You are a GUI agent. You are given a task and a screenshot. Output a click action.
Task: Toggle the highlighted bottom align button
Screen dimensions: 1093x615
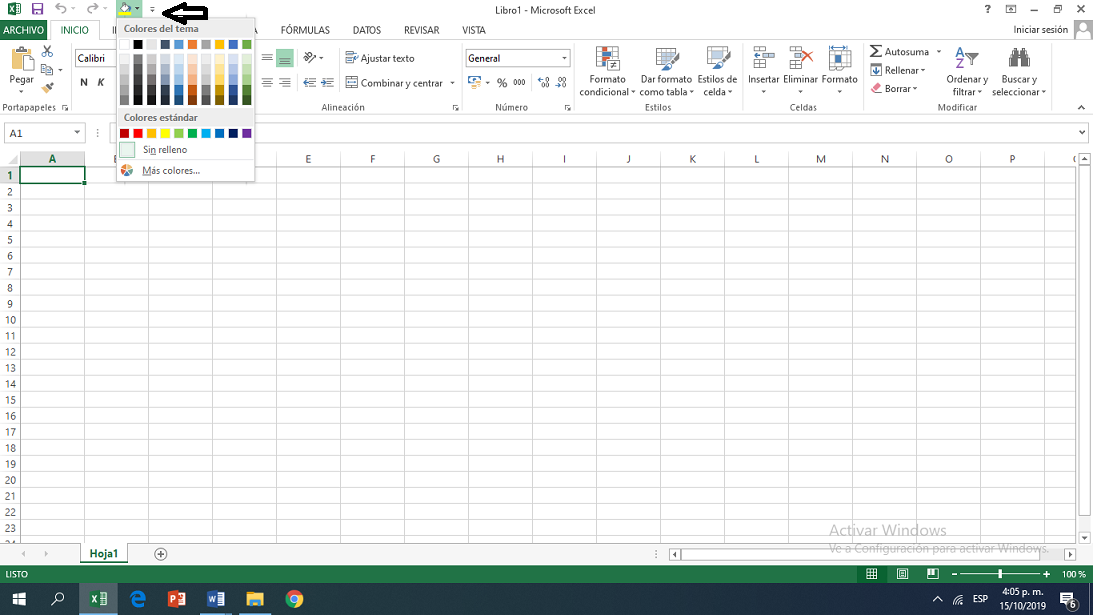pos(284,58)
